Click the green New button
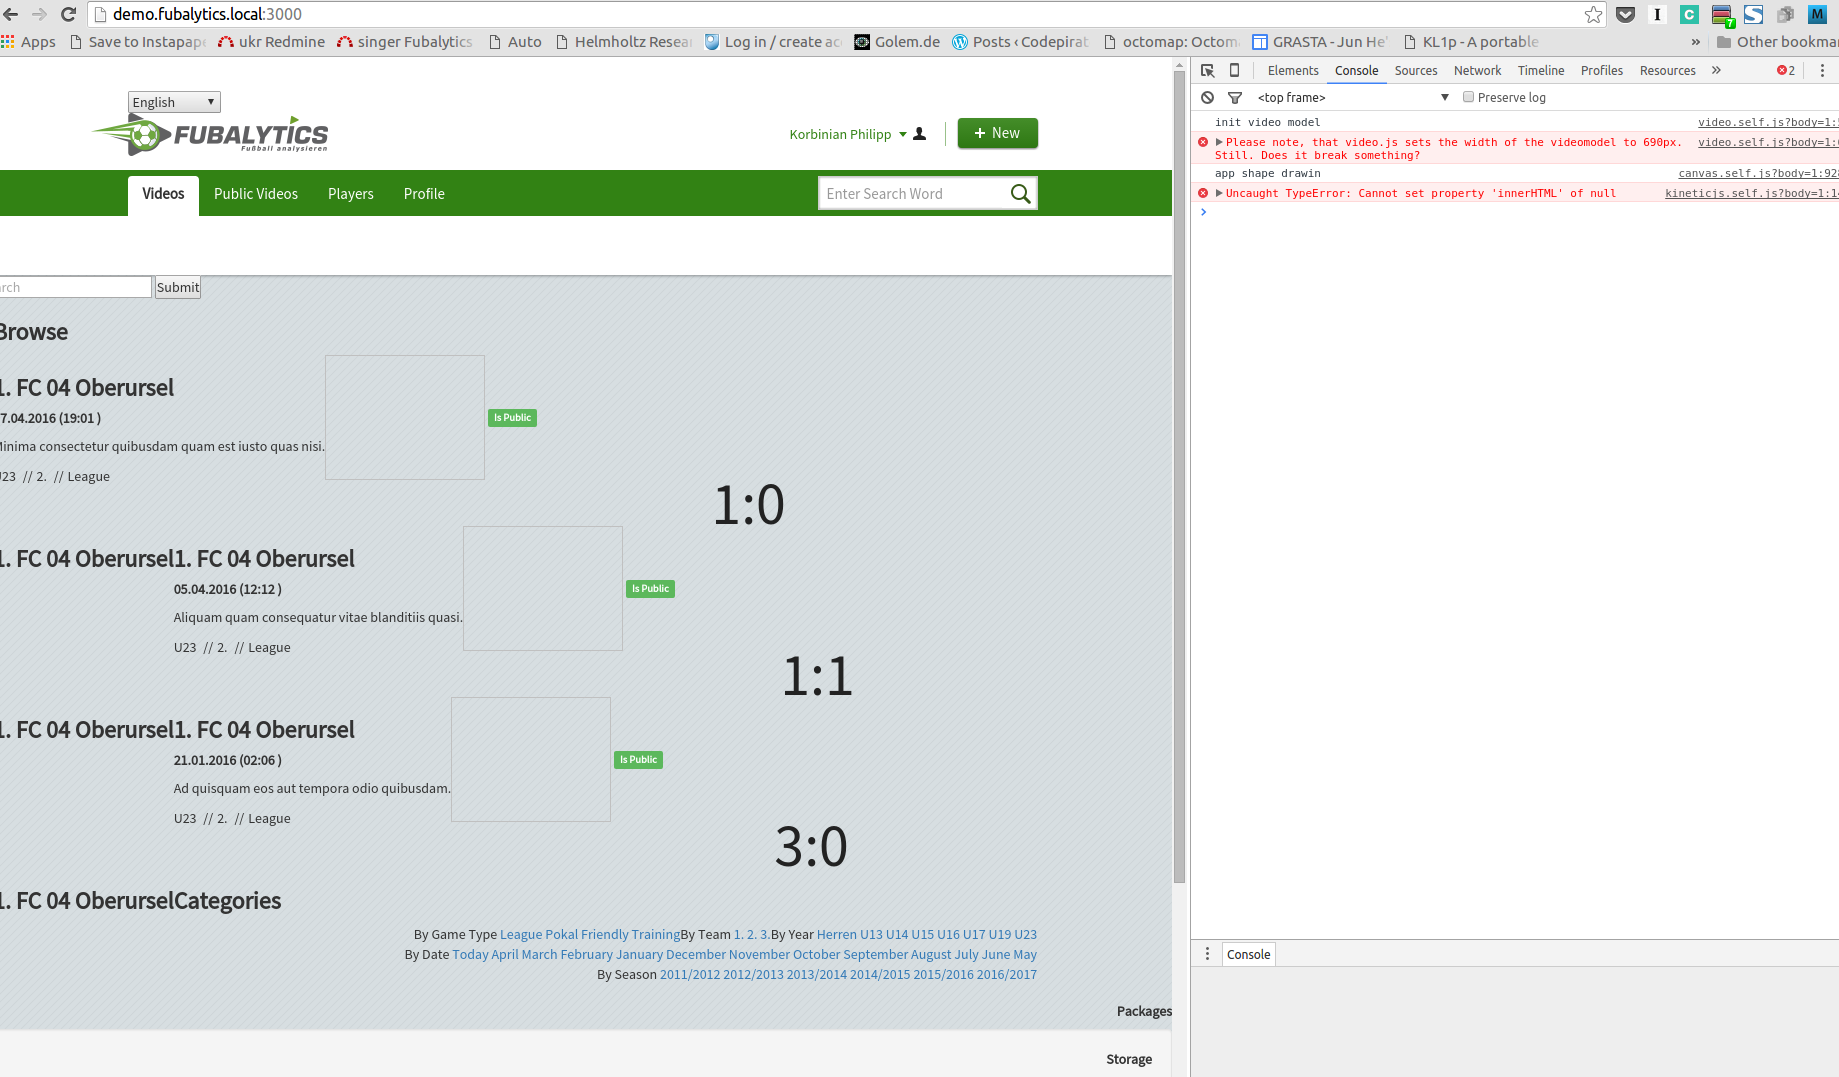The width and height of the screenshot is (1839, 1077). (x=997, y=133)
